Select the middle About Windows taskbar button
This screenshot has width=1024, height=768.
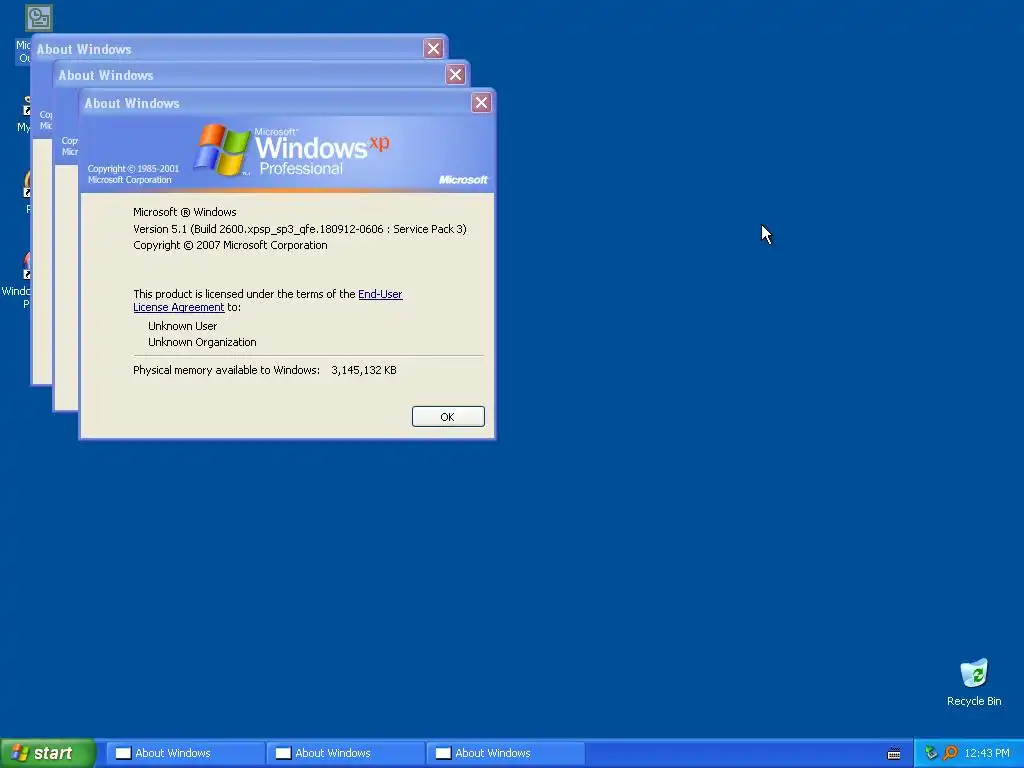(345, 753)
